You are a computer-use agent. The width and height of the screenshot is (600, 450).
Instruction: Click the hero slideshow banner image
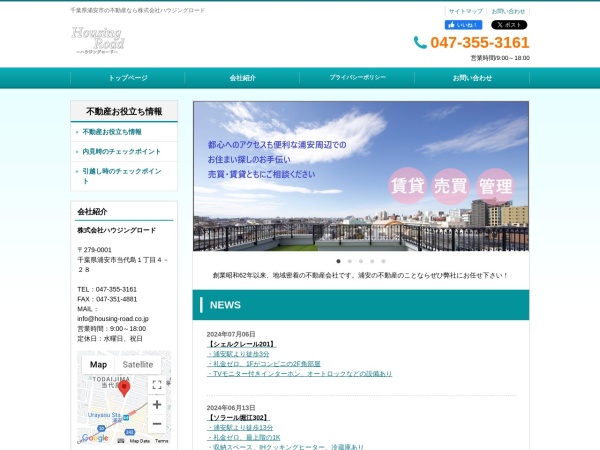(x=361, y=176)
